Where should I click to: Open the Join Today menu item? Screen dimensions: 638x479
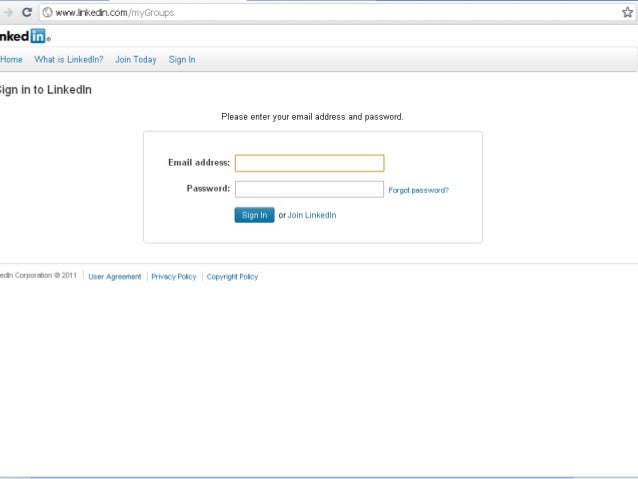point(136,59)
